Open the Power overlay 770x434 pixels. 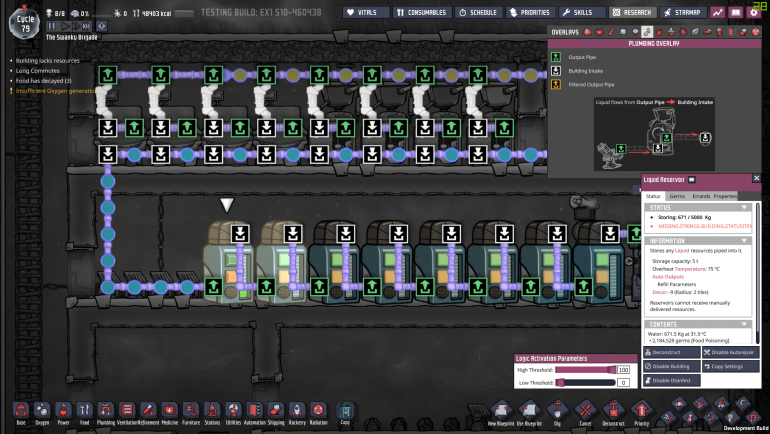pos(599,32)
